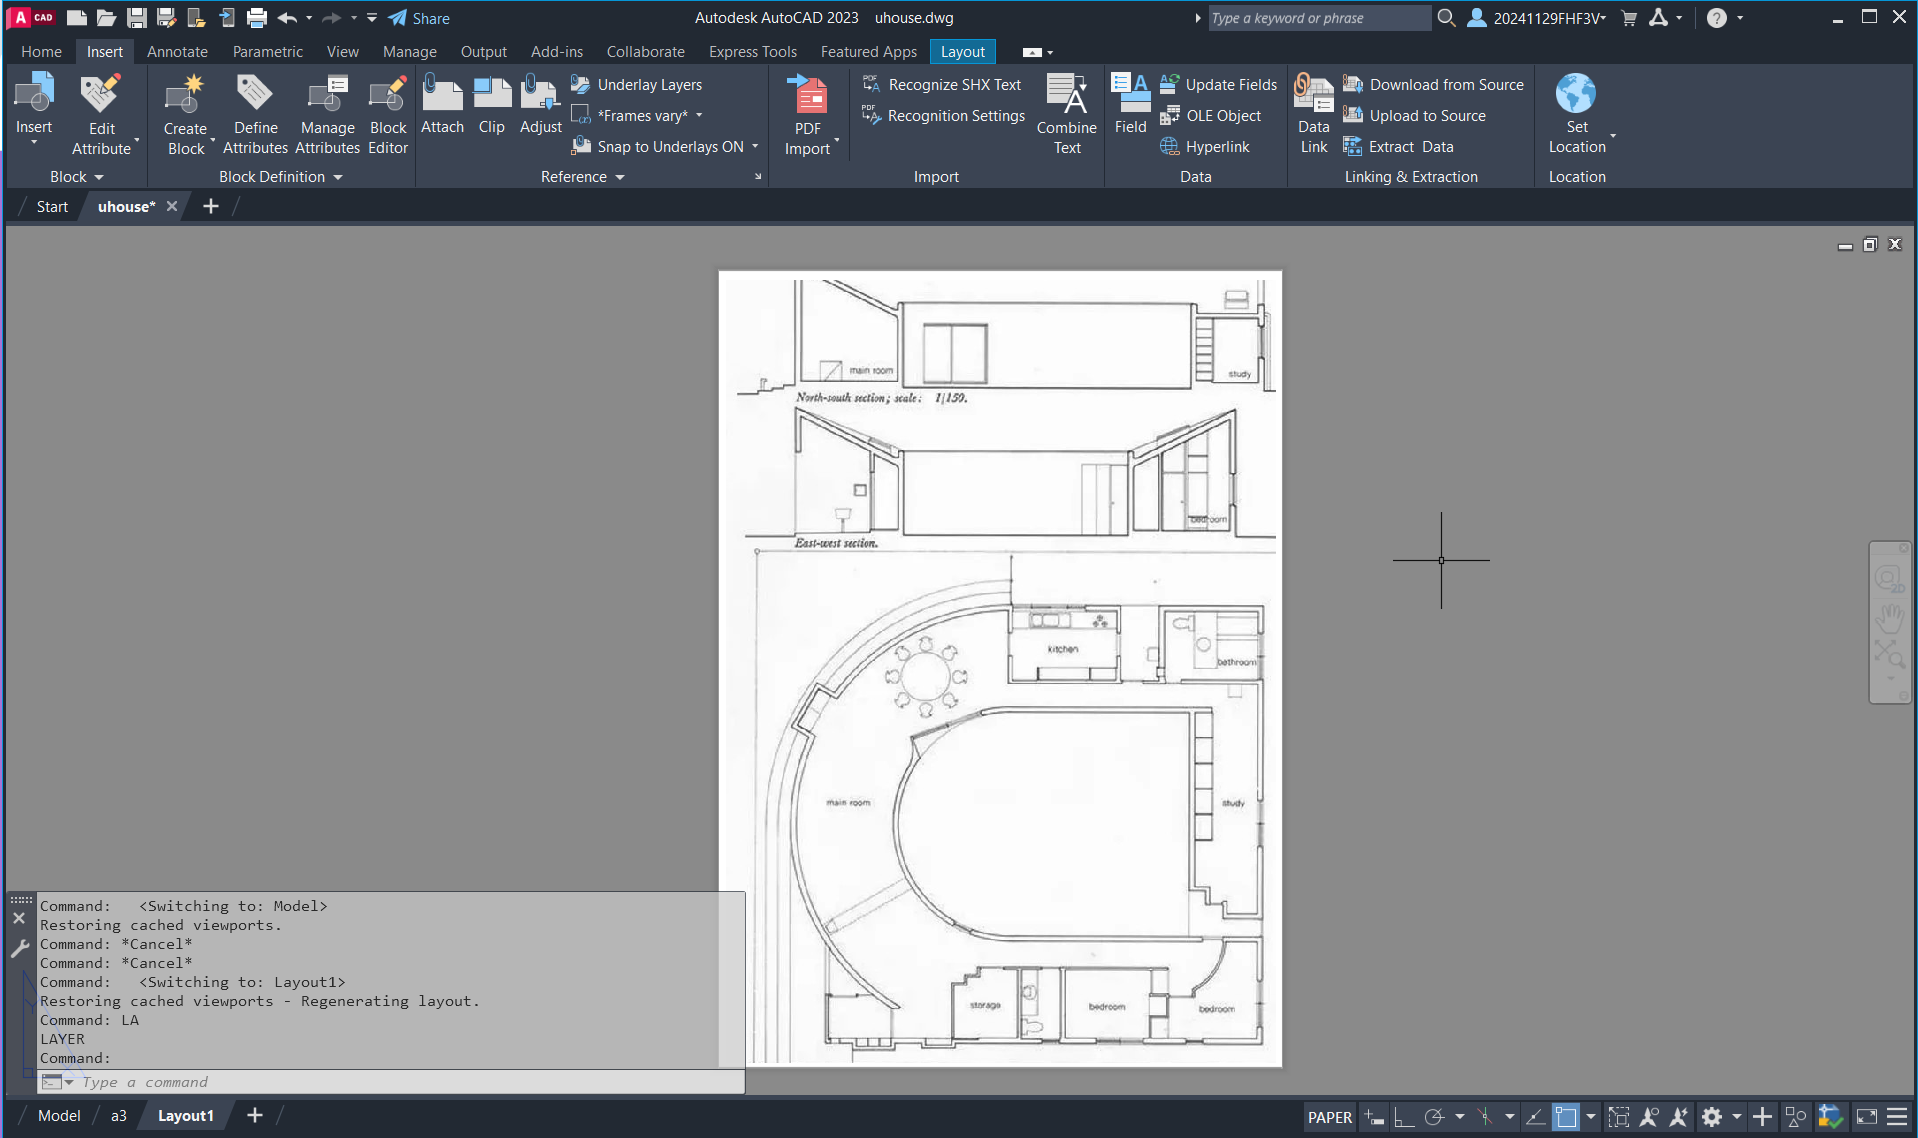Launch the Create Block tool
The width and height of the screenshot is (1918, 1138).
click(x=185, y=114)
